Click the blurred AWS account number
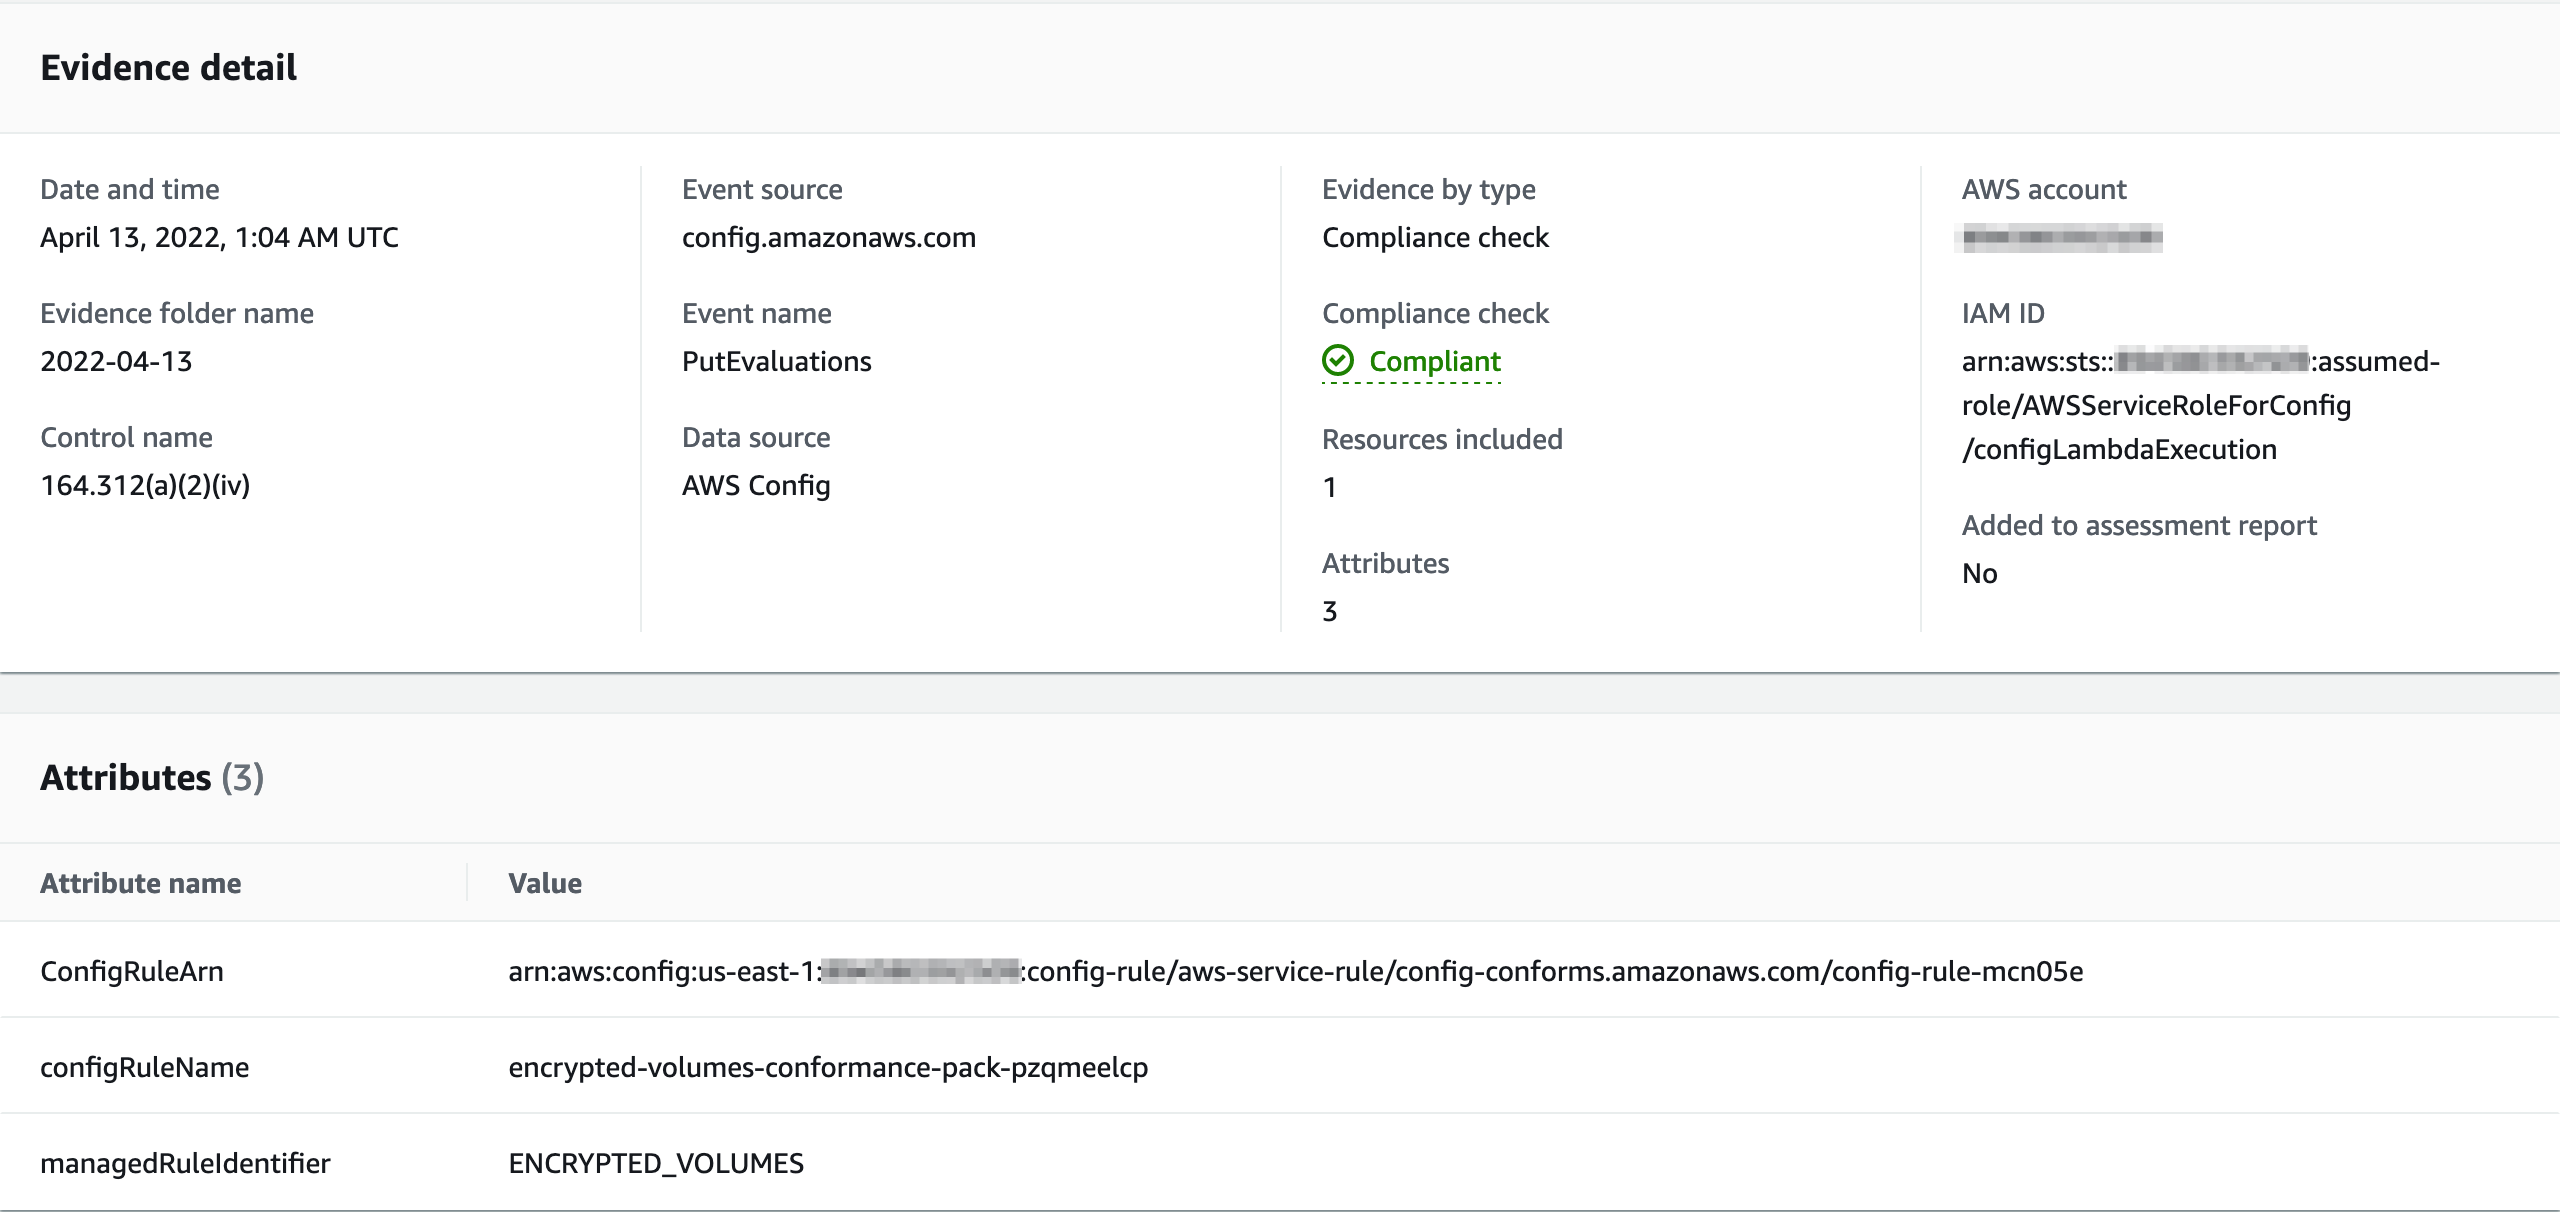Image resolution: width=2560 pixels, height=1212 pixels. pyautogui.click(x=2061, y=238)
